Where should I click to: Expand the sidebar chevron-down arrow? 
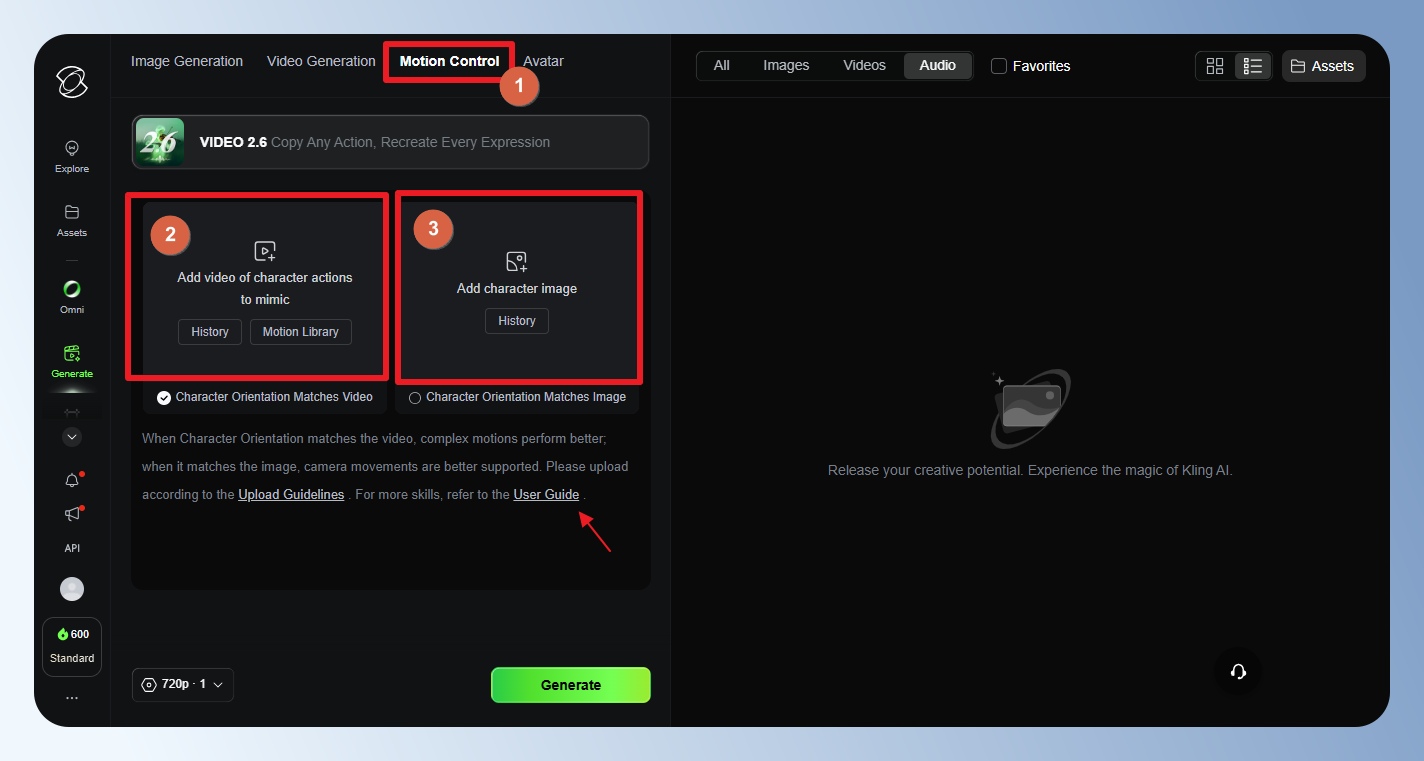72,436
